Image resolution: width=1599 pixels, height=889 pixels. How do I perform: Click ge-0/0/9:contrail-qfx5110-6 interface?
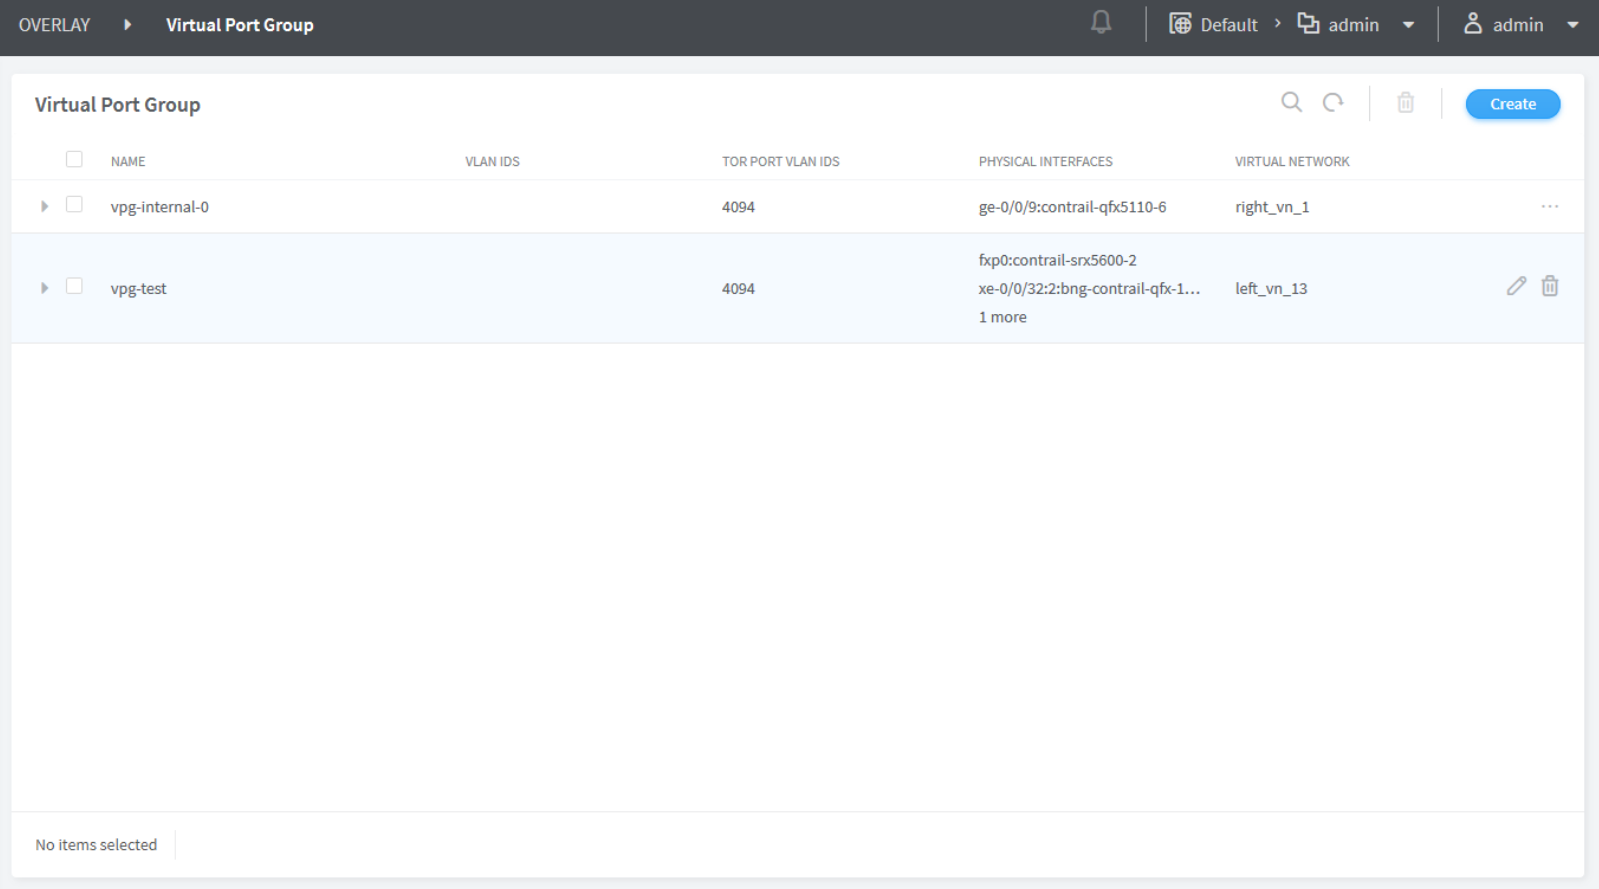click(x=1072, y=207)
